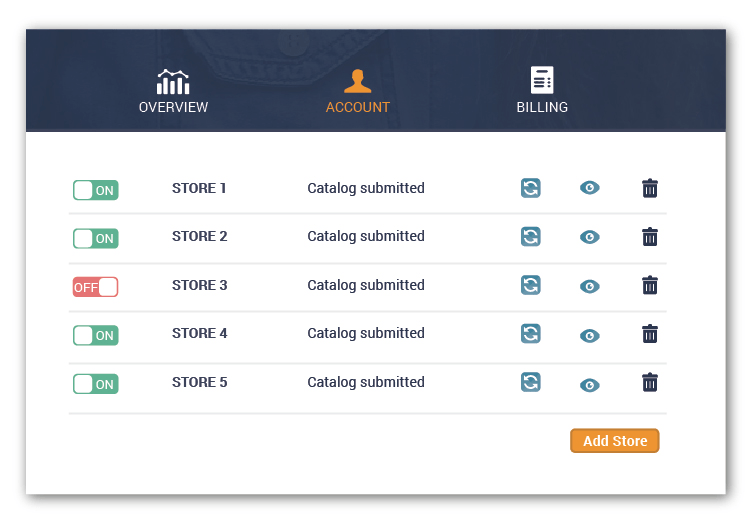Click the Billing document icon
750x531 pixels.
coord(542,80)
